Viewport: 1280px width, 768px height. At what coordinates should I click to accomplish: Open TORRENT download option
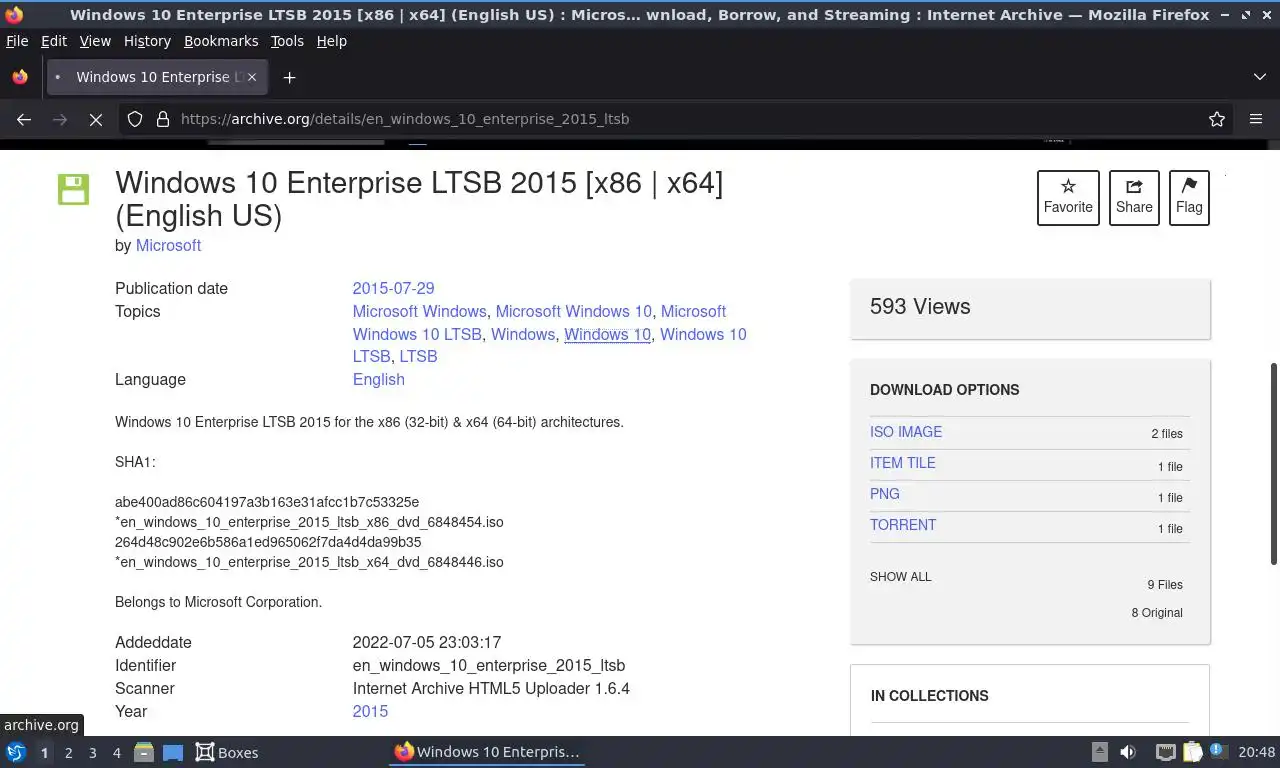tap(903, 525)
